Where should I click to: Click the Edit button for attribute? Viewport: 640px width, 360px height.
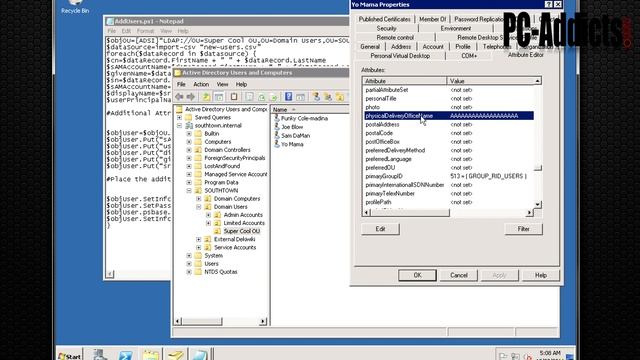coord(380,229)
